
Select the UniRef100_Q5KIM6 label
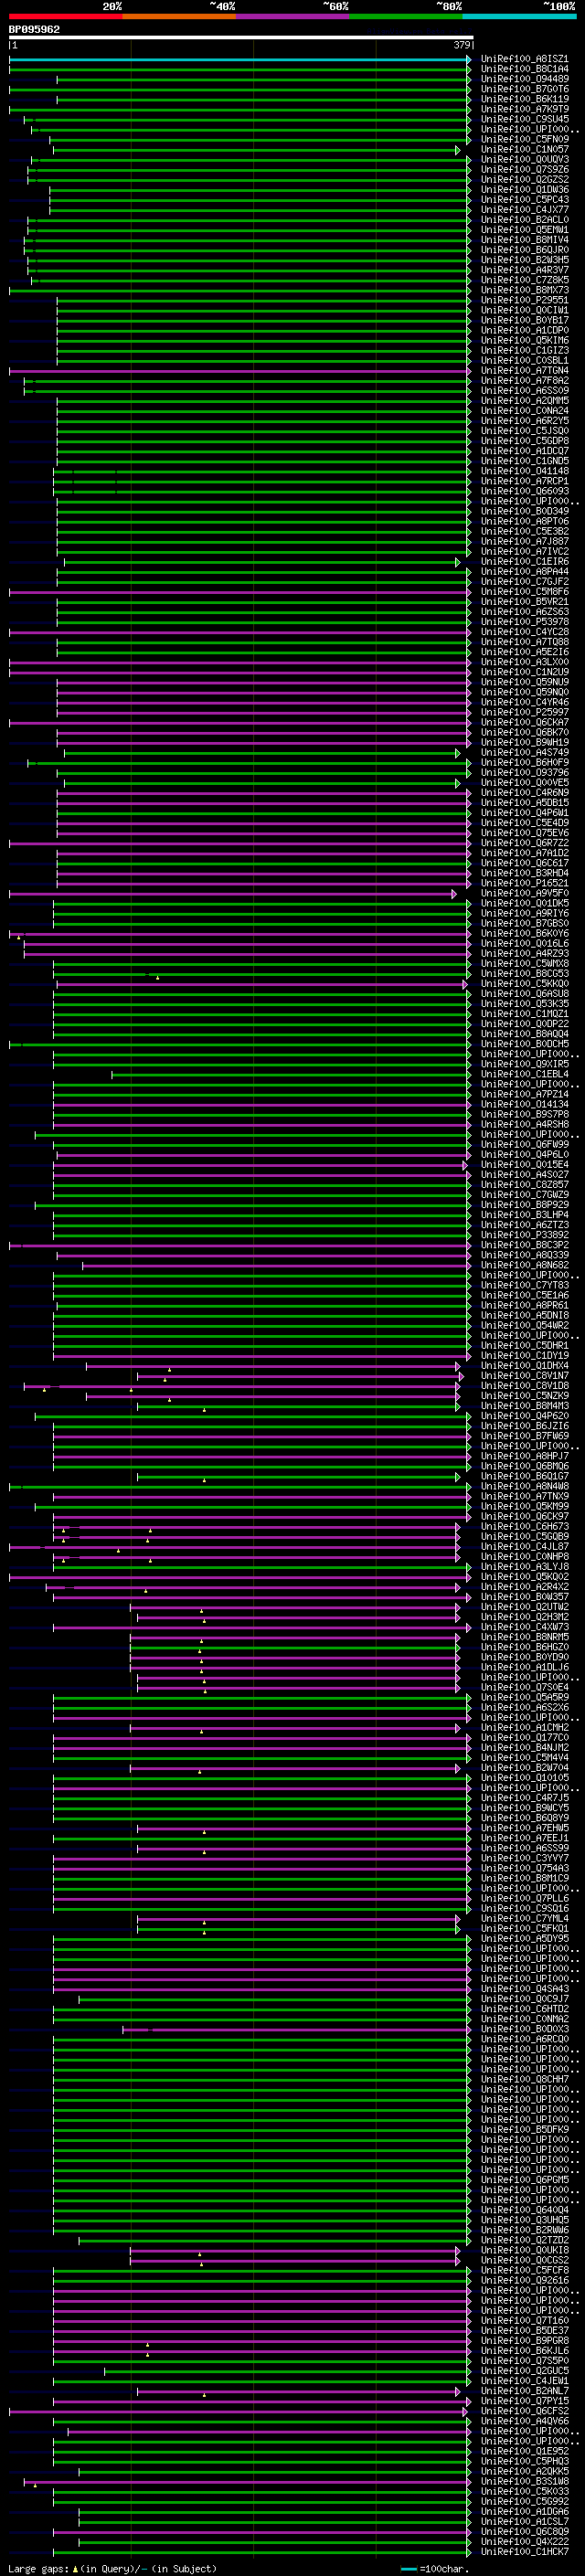click(525, 341)
